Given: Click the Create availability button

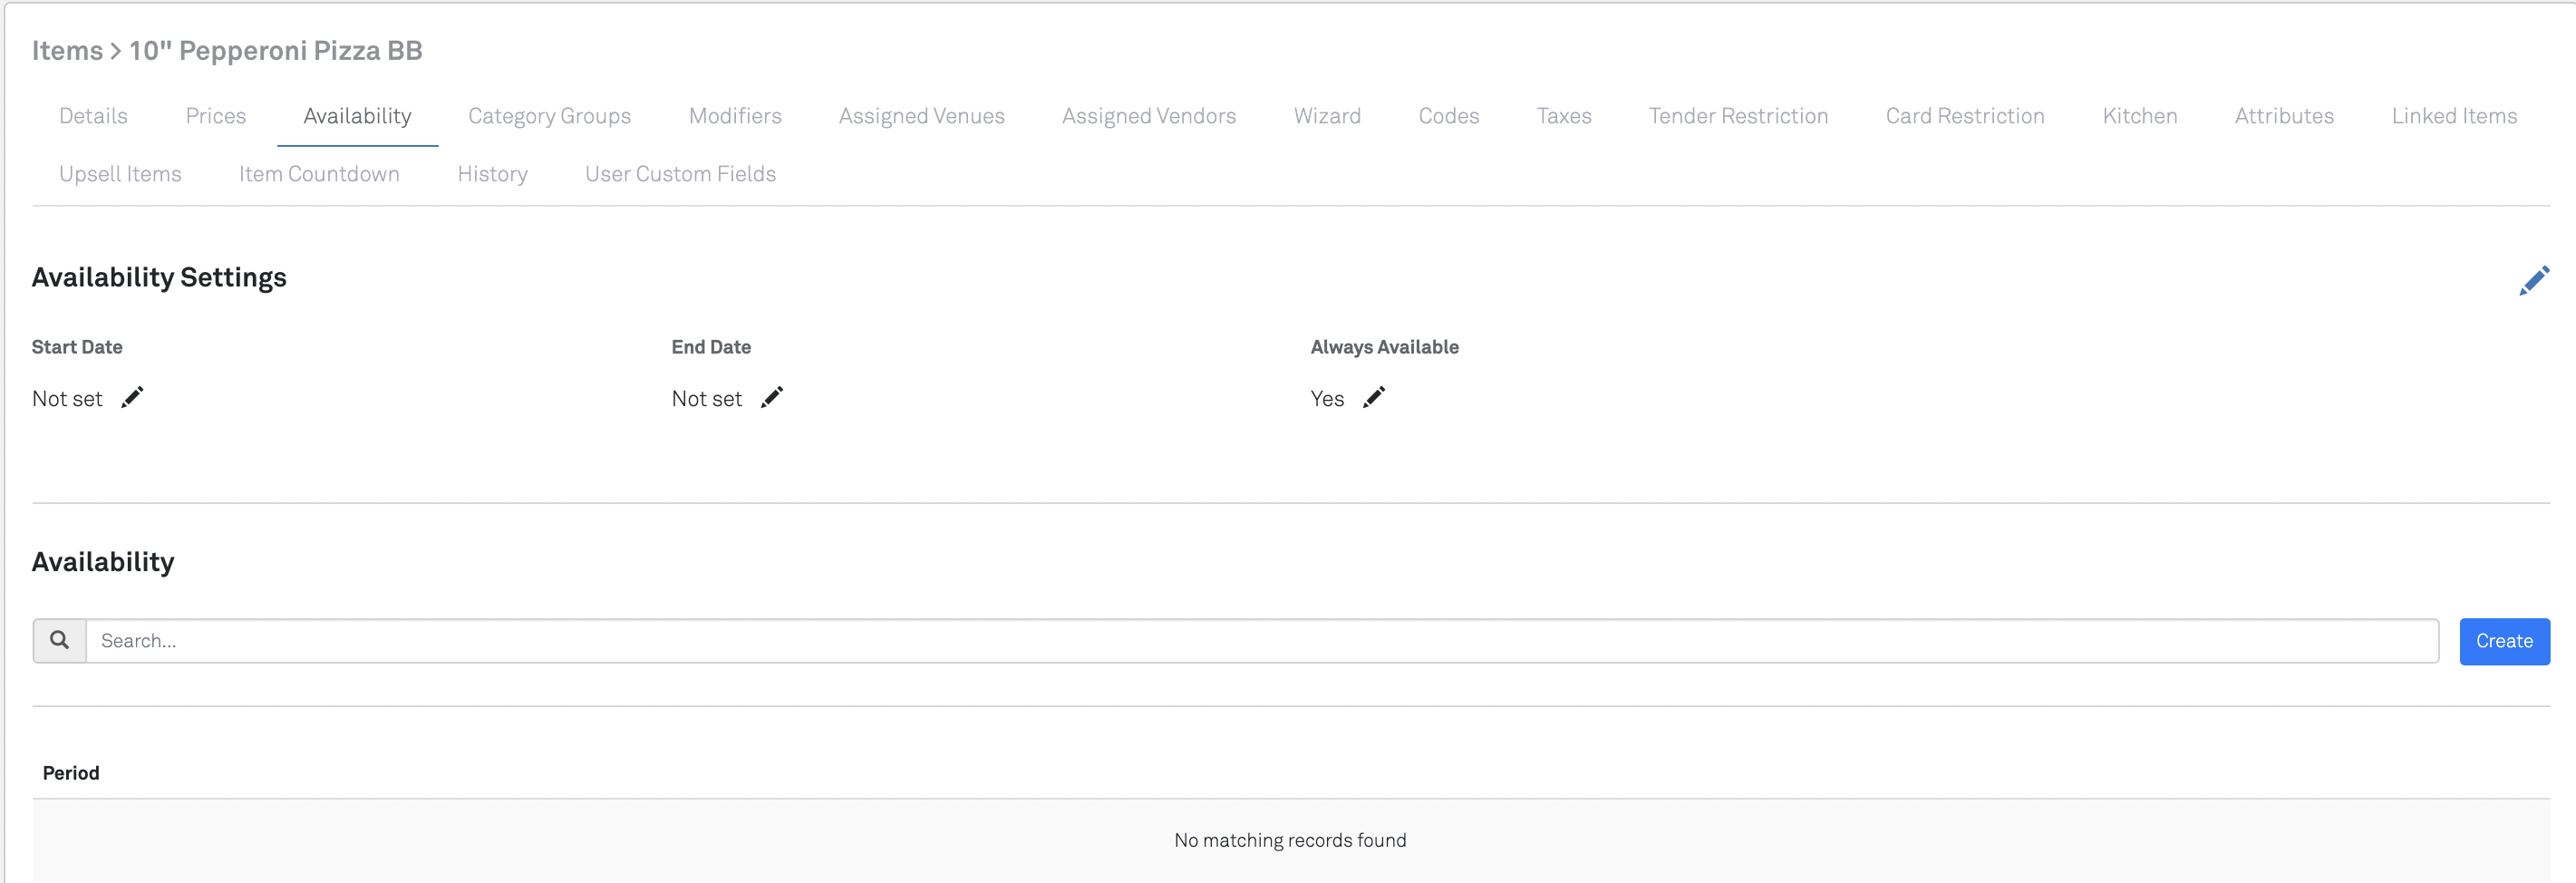Looking at the screenshot, I should (x=2503, y=641).
